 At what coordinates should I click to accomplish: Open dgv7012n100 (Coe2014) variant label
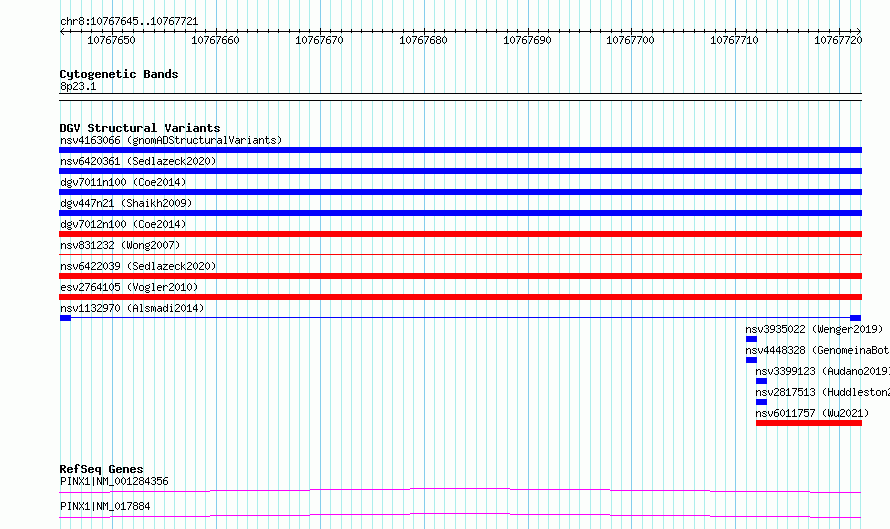point(123,224)
